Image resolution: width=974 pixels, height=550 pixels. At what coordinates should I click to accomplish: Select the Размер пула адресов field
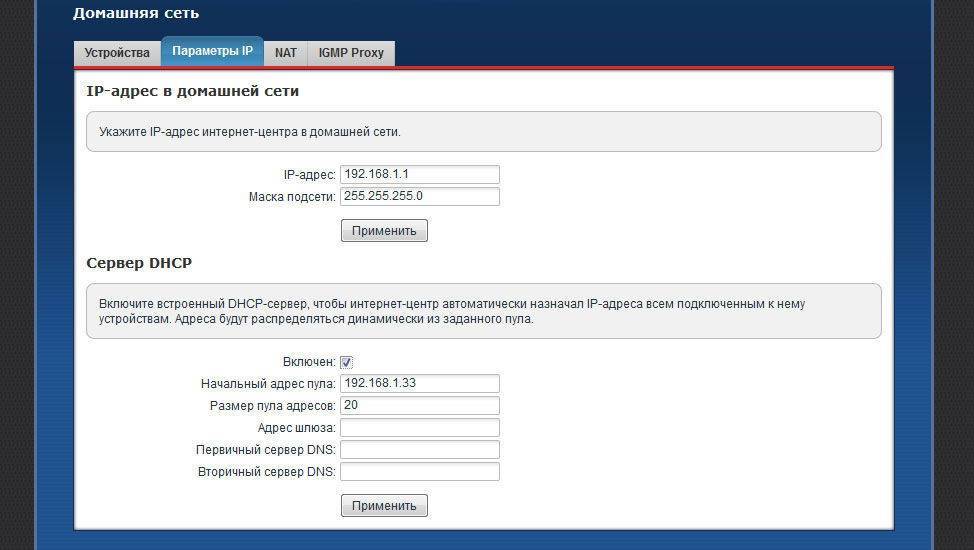coord(419,405)
